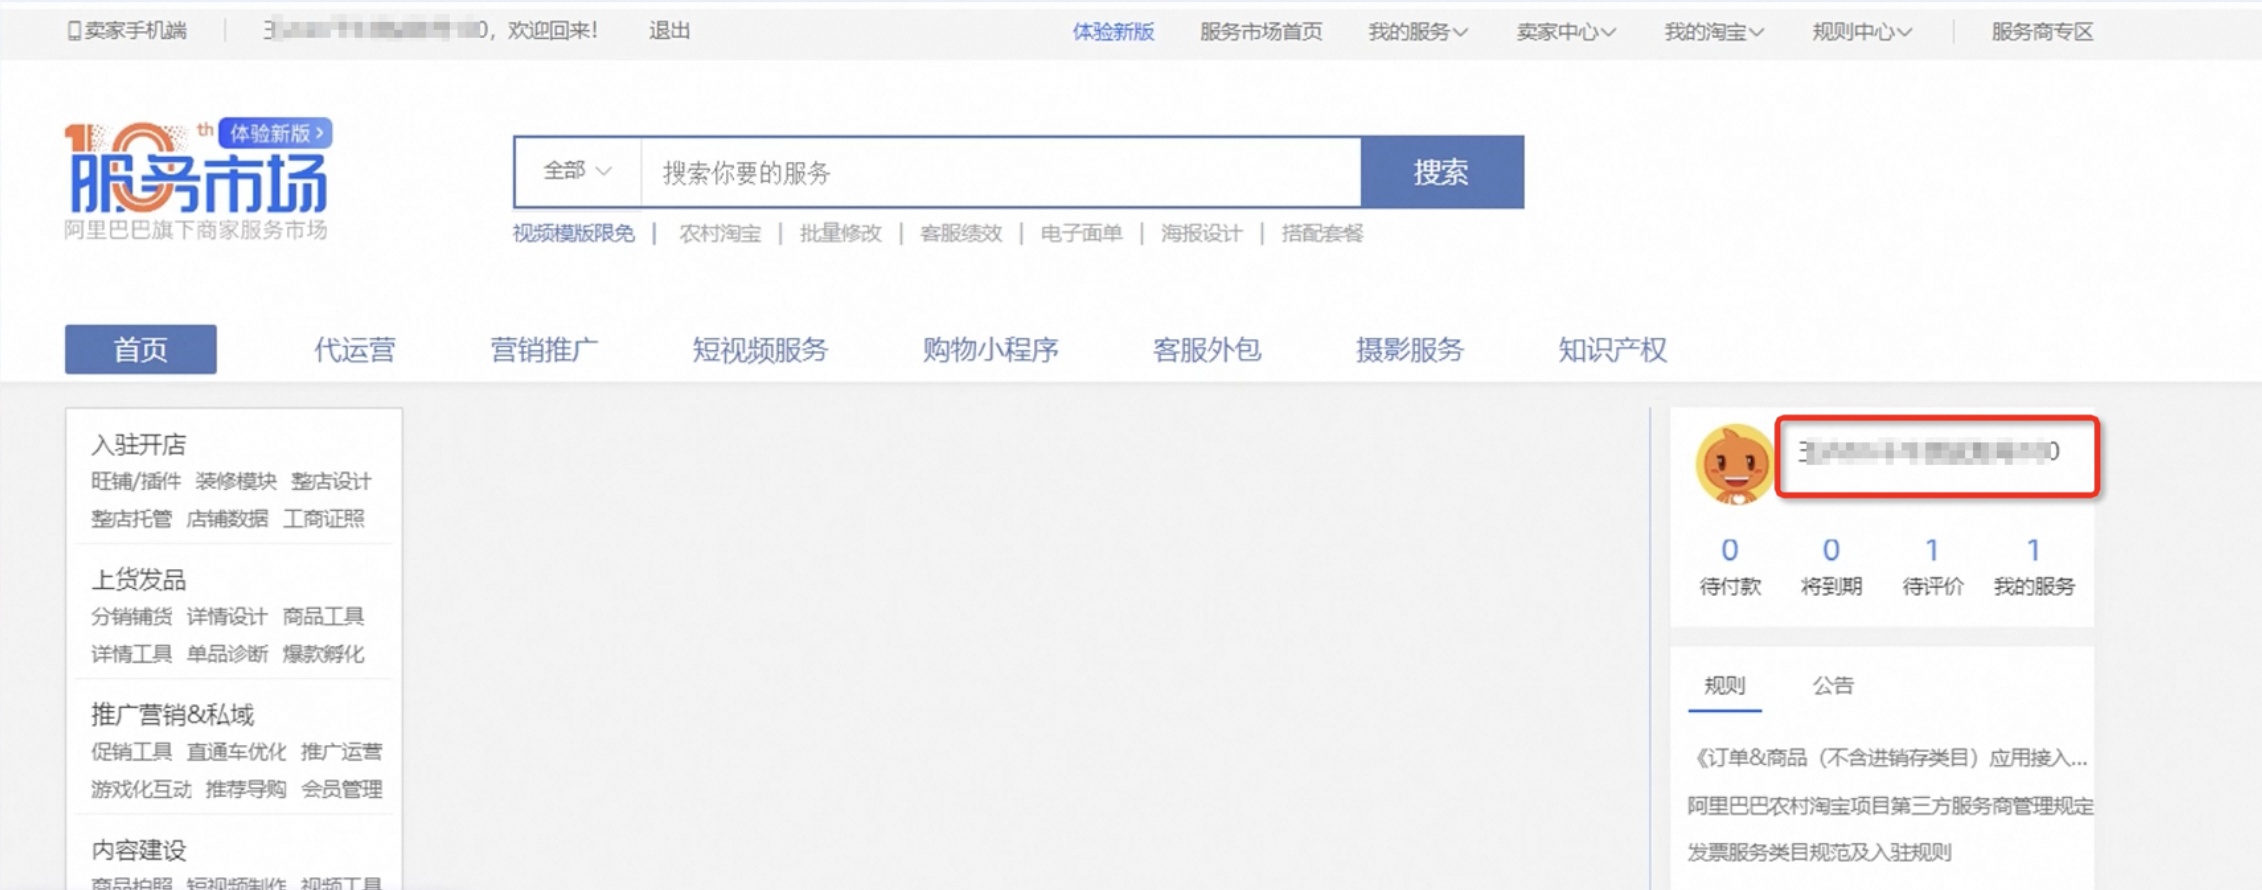This screenshot has height=890, width=2262.
Task: Open the 推广营销&私域 category heading
Action: click(x=173, y=714)
